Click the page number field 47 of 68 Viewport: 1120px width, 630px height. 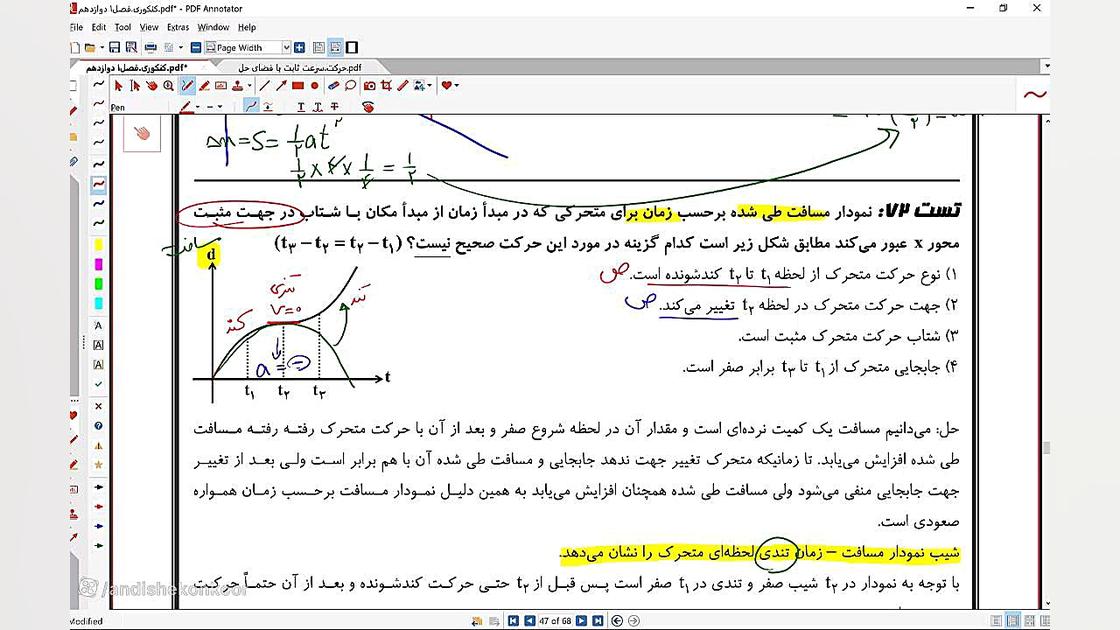click(555, 621)
